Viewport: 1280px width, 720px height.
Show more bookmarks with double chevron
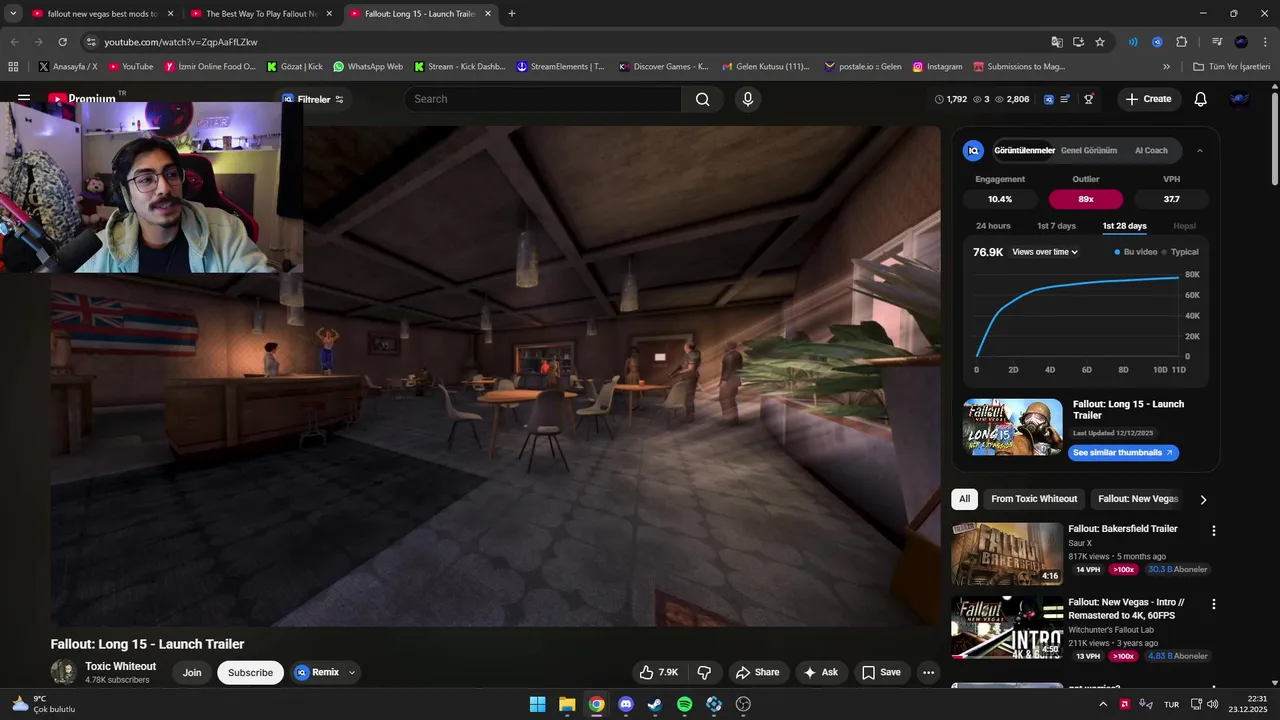click(1166, 67)
